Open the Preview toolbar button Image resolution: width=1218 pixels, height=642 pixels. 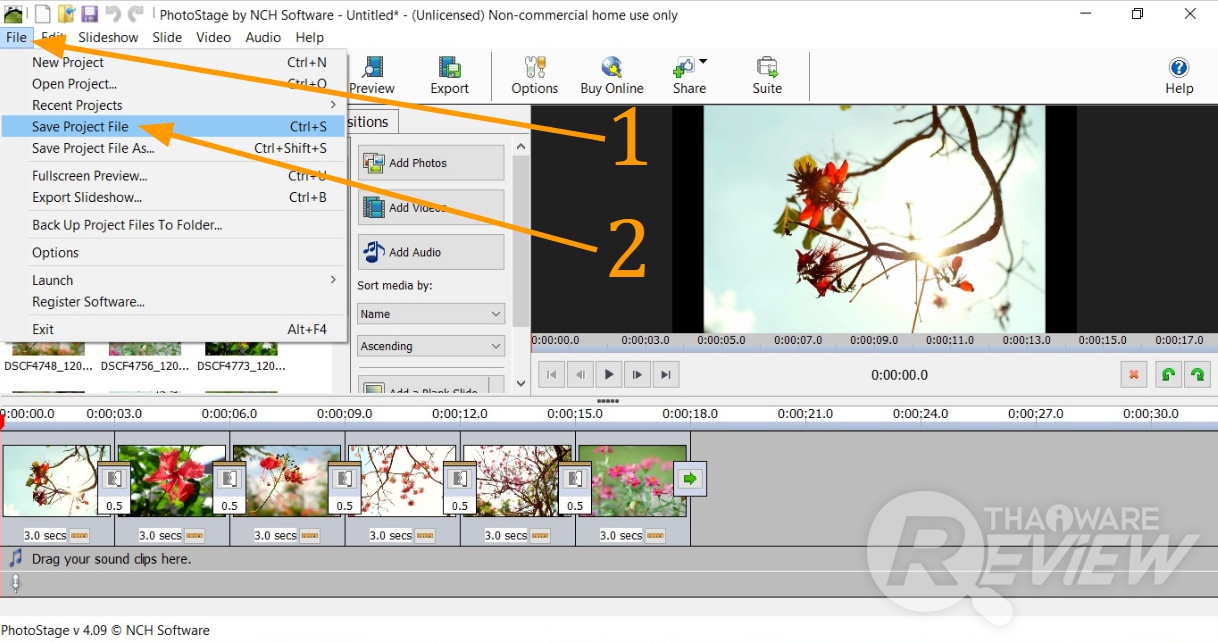point(372,76)
